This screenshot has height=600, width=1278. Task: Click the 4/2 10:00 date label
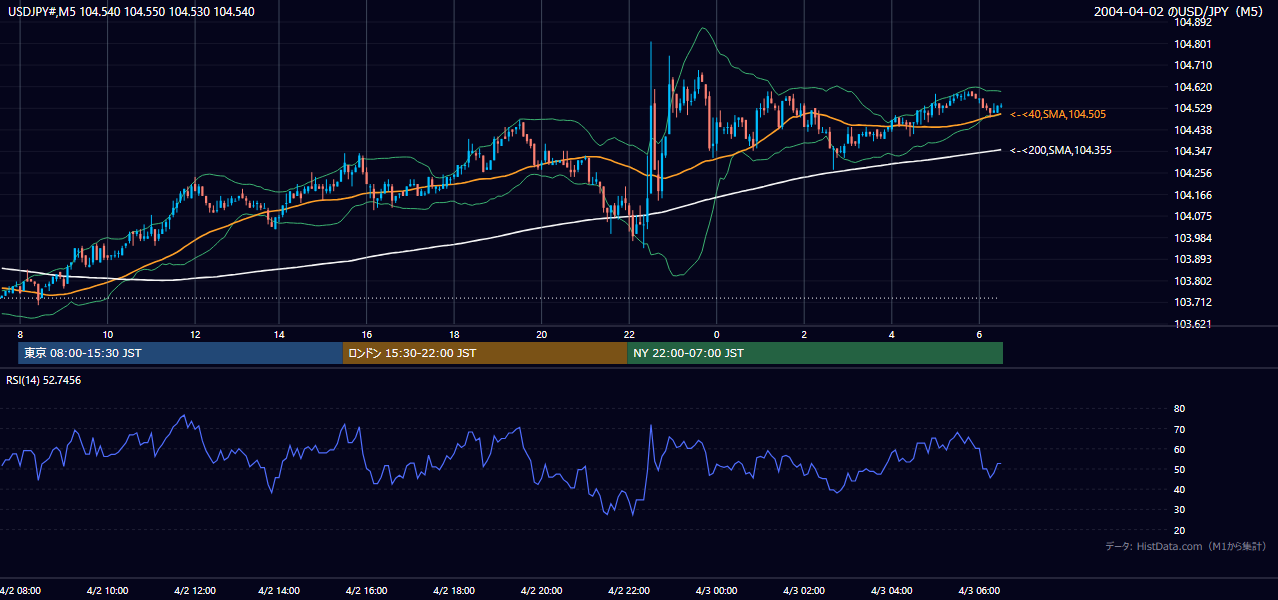[x=107, y=590]
